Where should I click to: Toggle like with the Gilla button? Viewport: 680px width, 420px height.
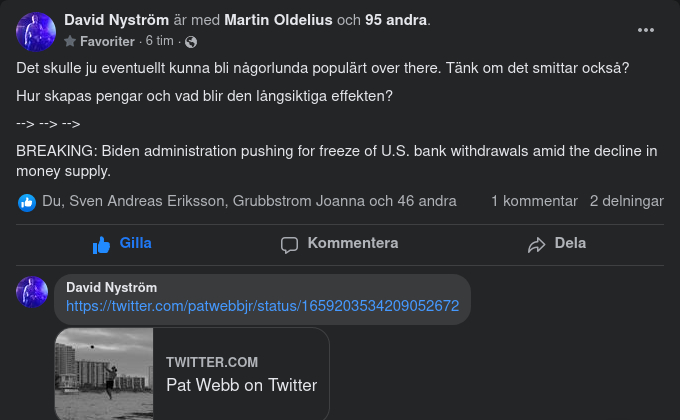point(122,243)
